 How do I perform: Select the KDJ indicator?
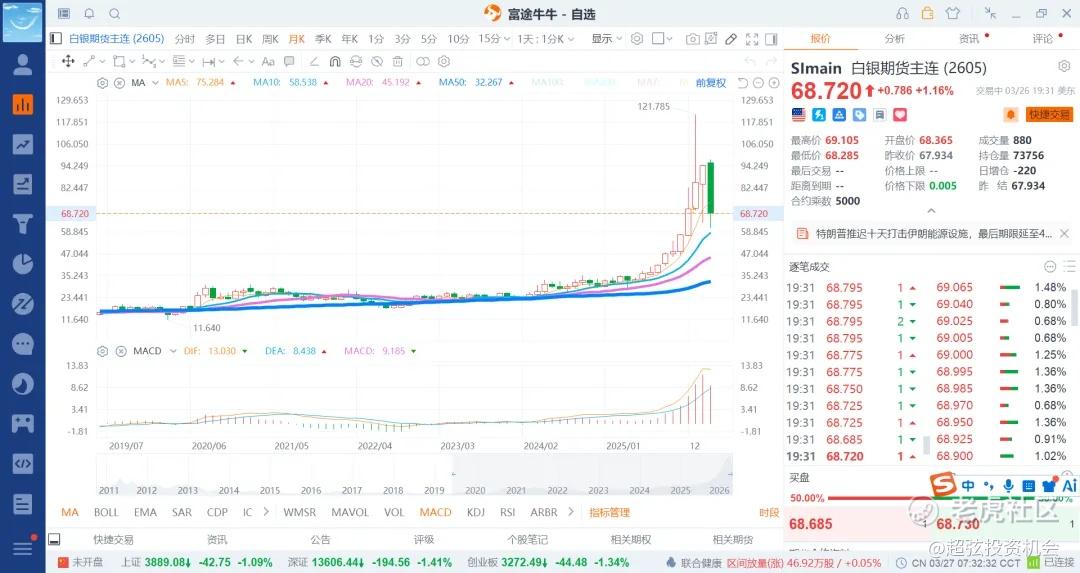coord(476,512)
